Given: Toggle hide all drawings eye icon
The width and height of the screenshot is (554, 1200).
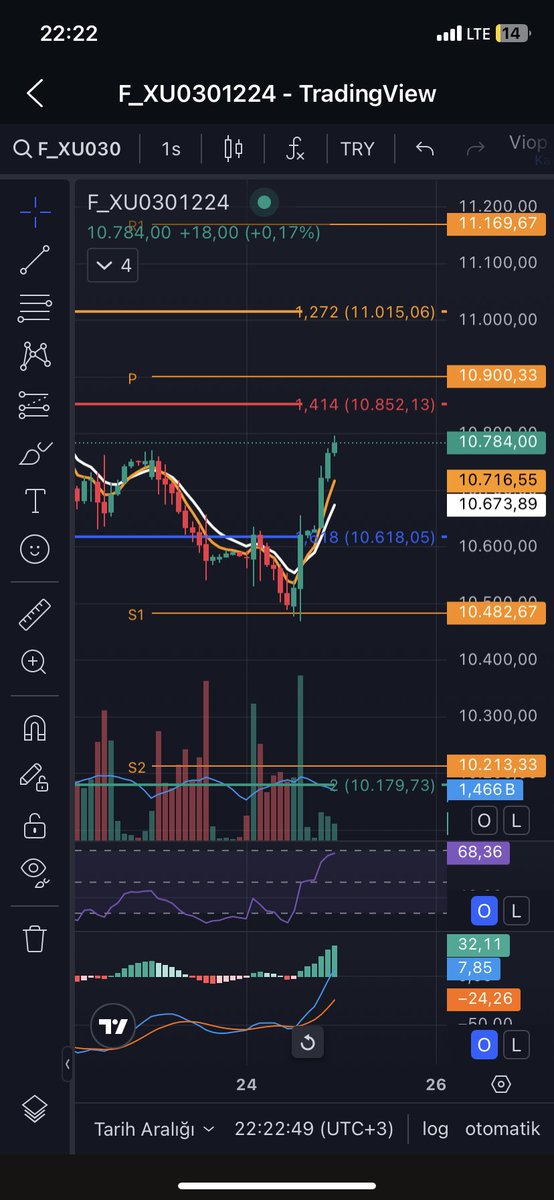Looking at the screenshot, I should 35,873.
